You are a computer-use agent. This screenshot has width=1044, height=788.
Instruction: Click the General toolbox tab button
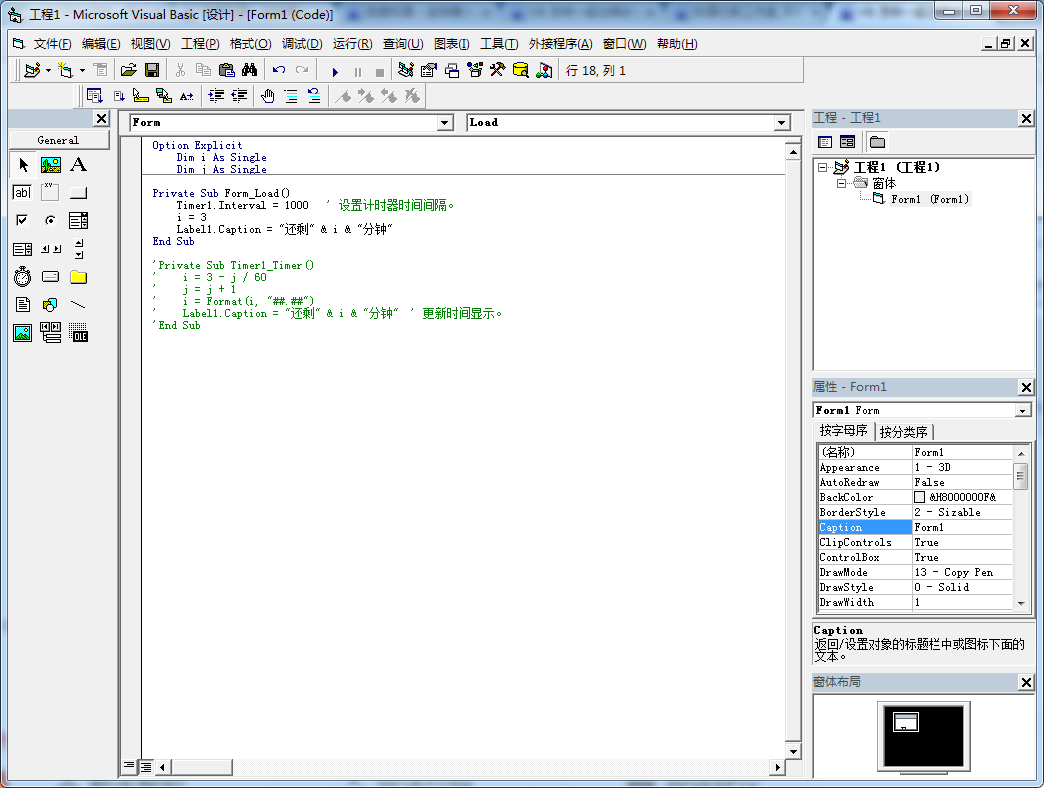click(x=58, y=140)
